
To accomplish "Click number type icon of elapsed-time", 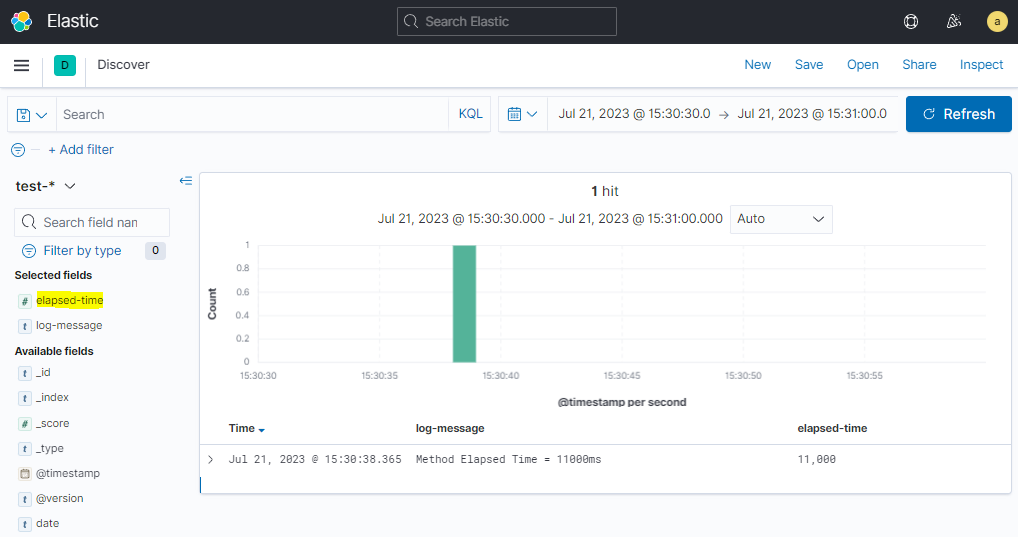I will click(x=25, y=301).
